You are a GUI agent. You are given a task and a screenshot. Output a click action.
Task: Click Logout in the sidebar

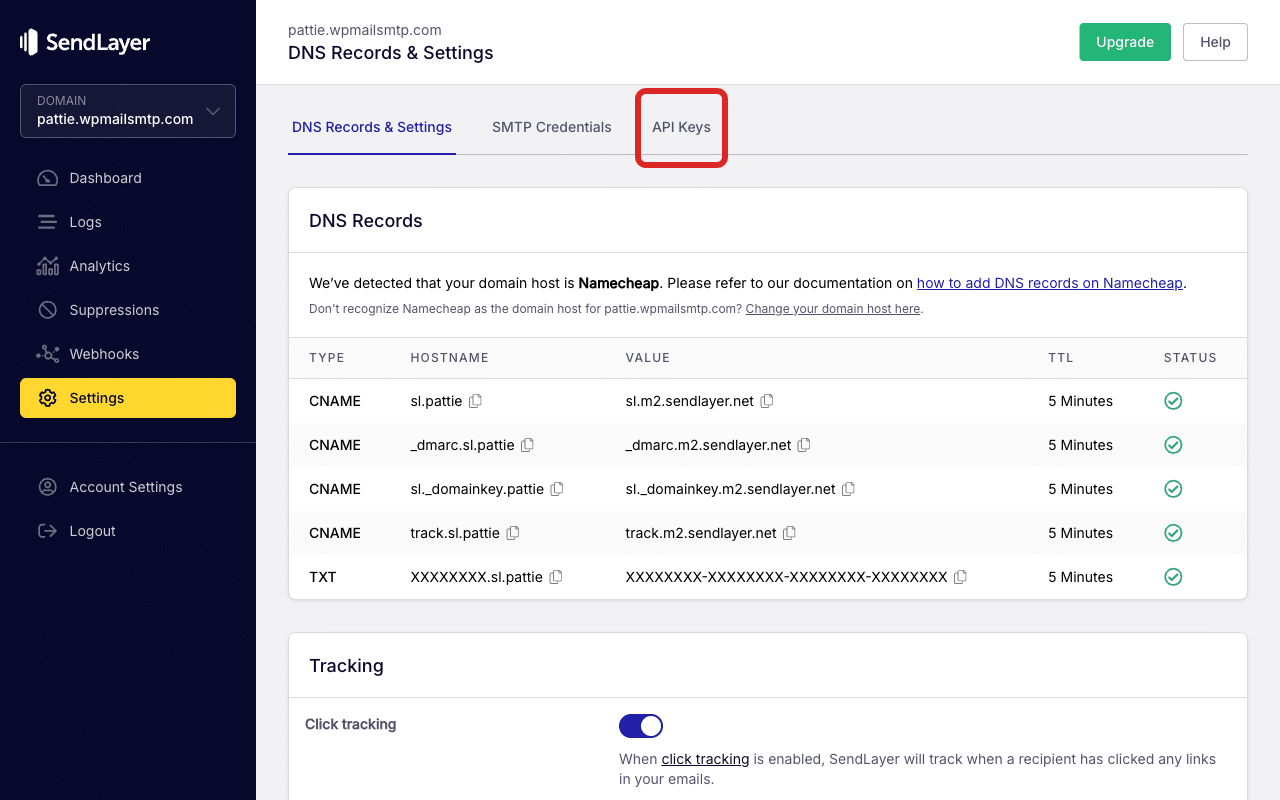point(128,531)
